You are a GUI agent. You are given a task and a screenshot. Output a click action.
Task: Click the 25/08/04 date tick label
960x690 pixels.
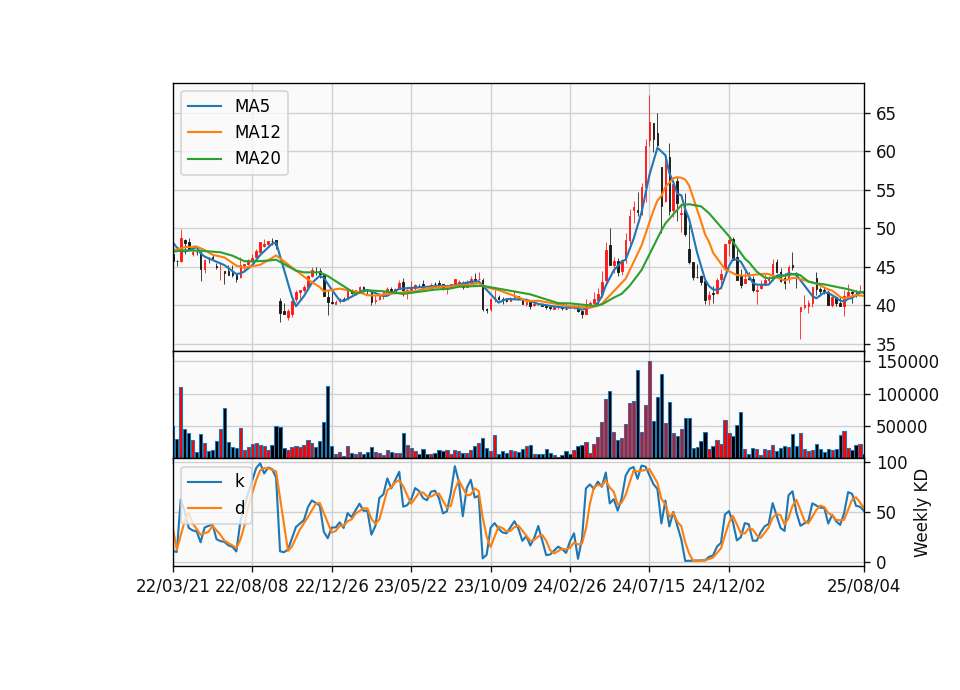864,587
